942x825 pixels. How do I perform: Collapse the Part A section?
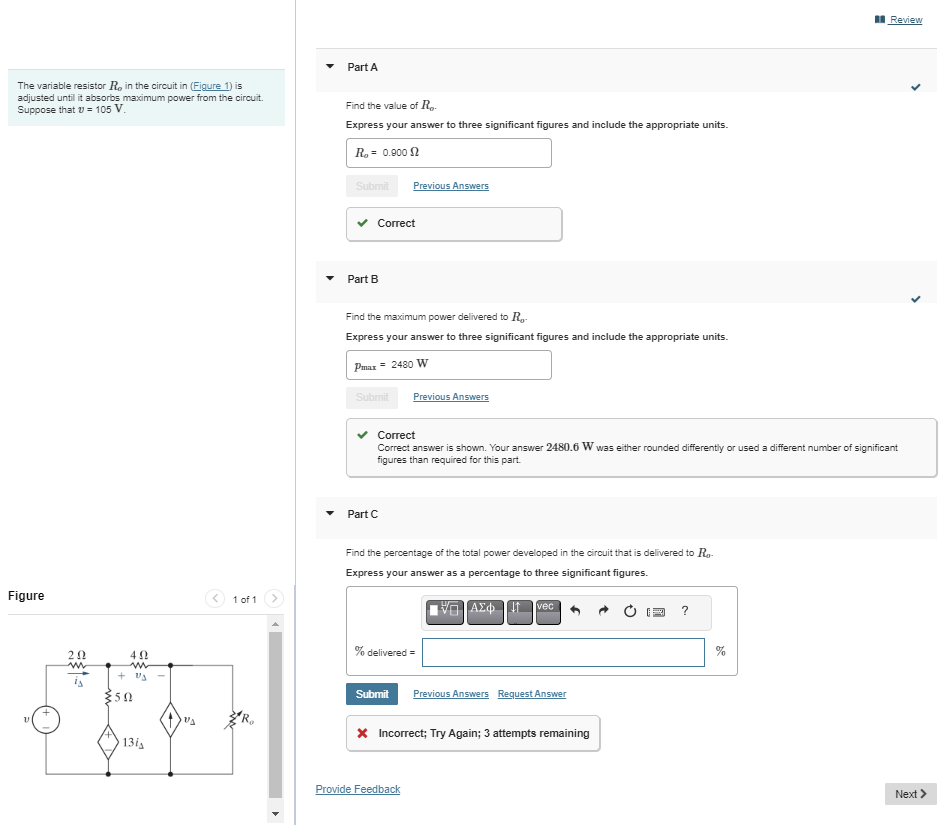click(x=329, y=67)
